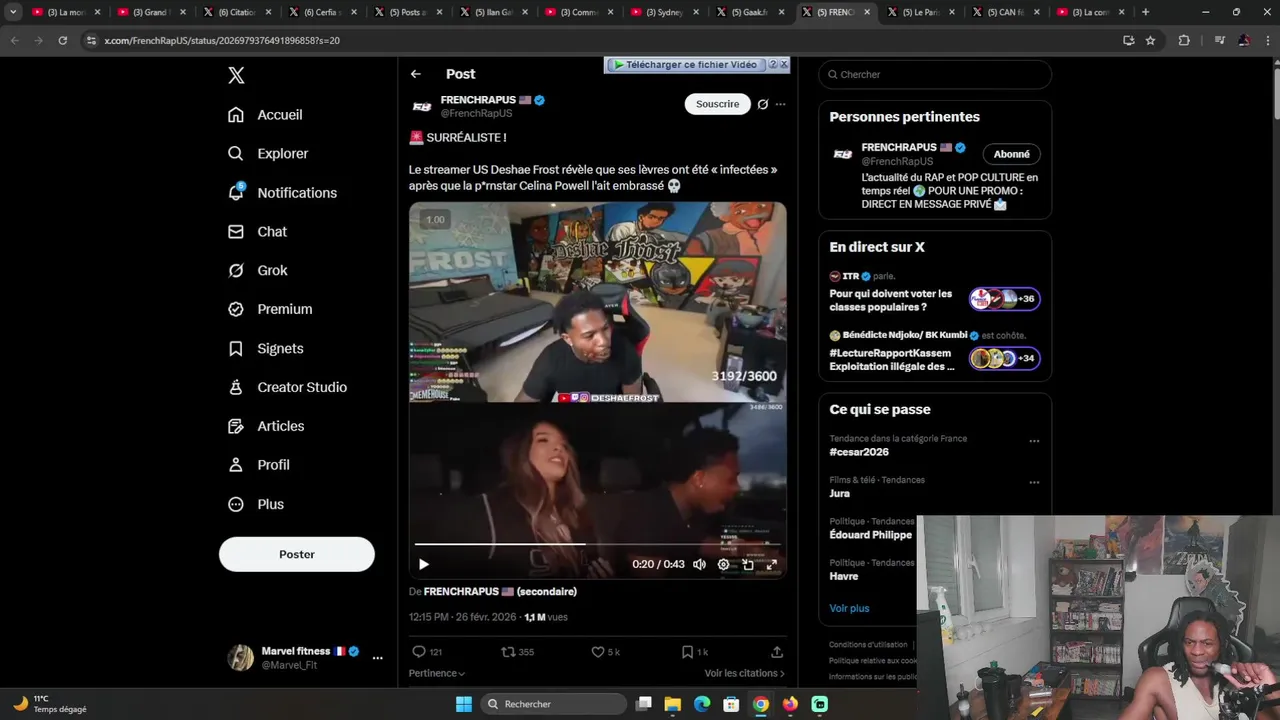Viewport: 1280px width, 720px height.
Task: Open browser extensions puzzle icon
Action: coord(1184,40)
